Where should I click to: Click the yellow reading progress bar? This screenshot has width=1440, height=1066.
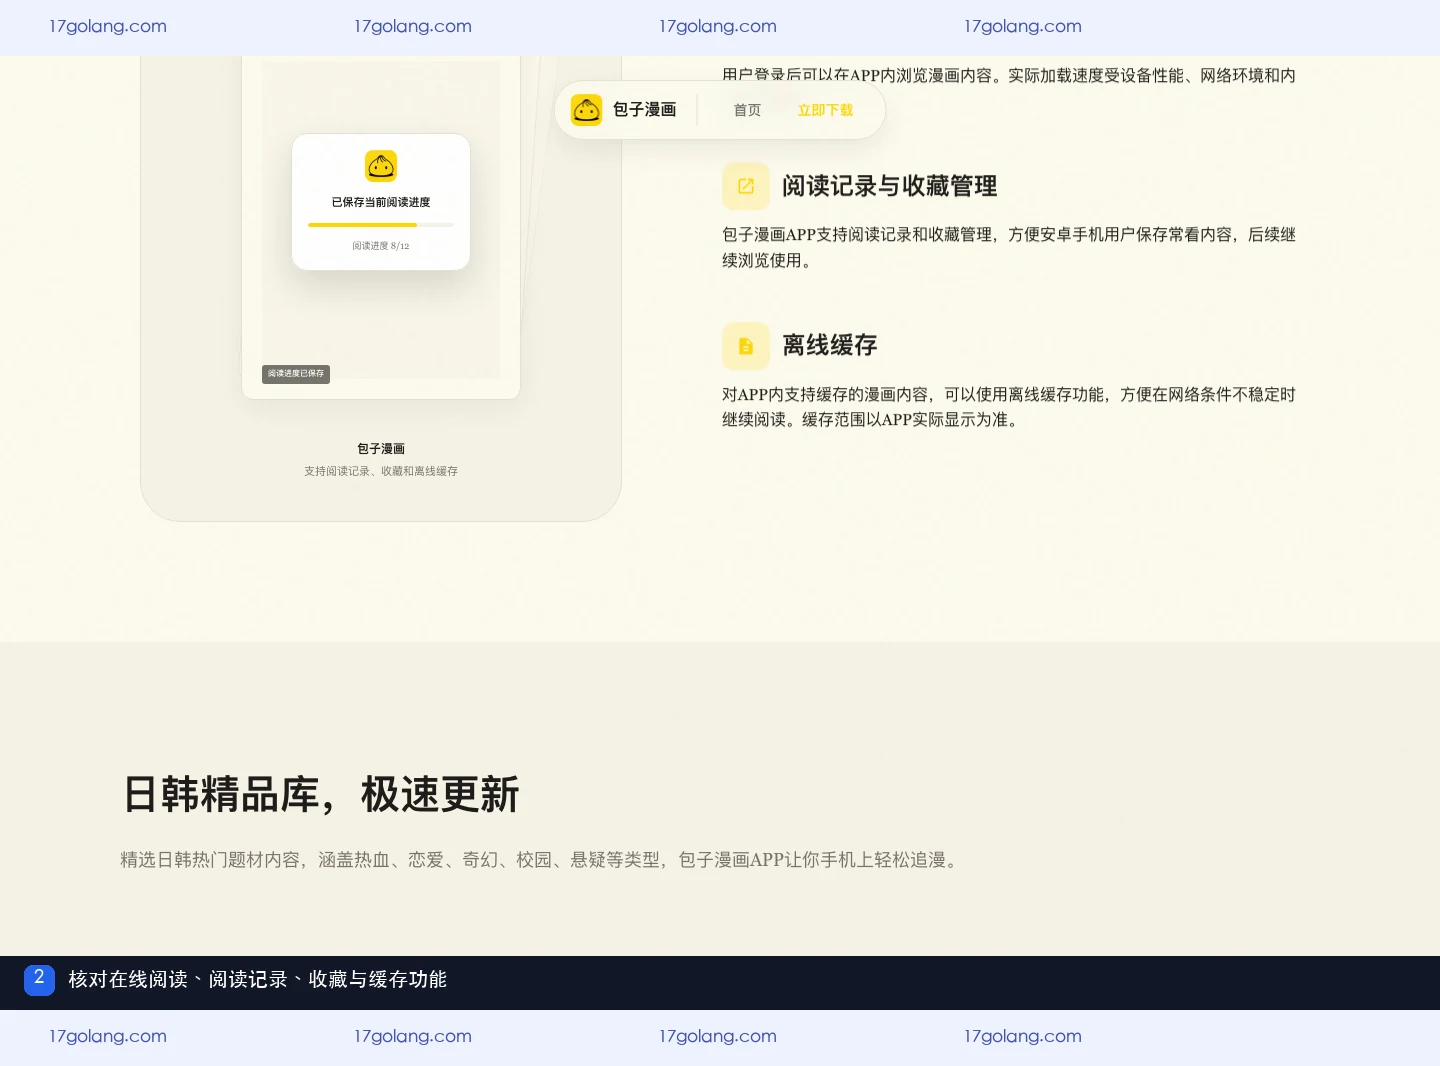click(x=381, y=225)
